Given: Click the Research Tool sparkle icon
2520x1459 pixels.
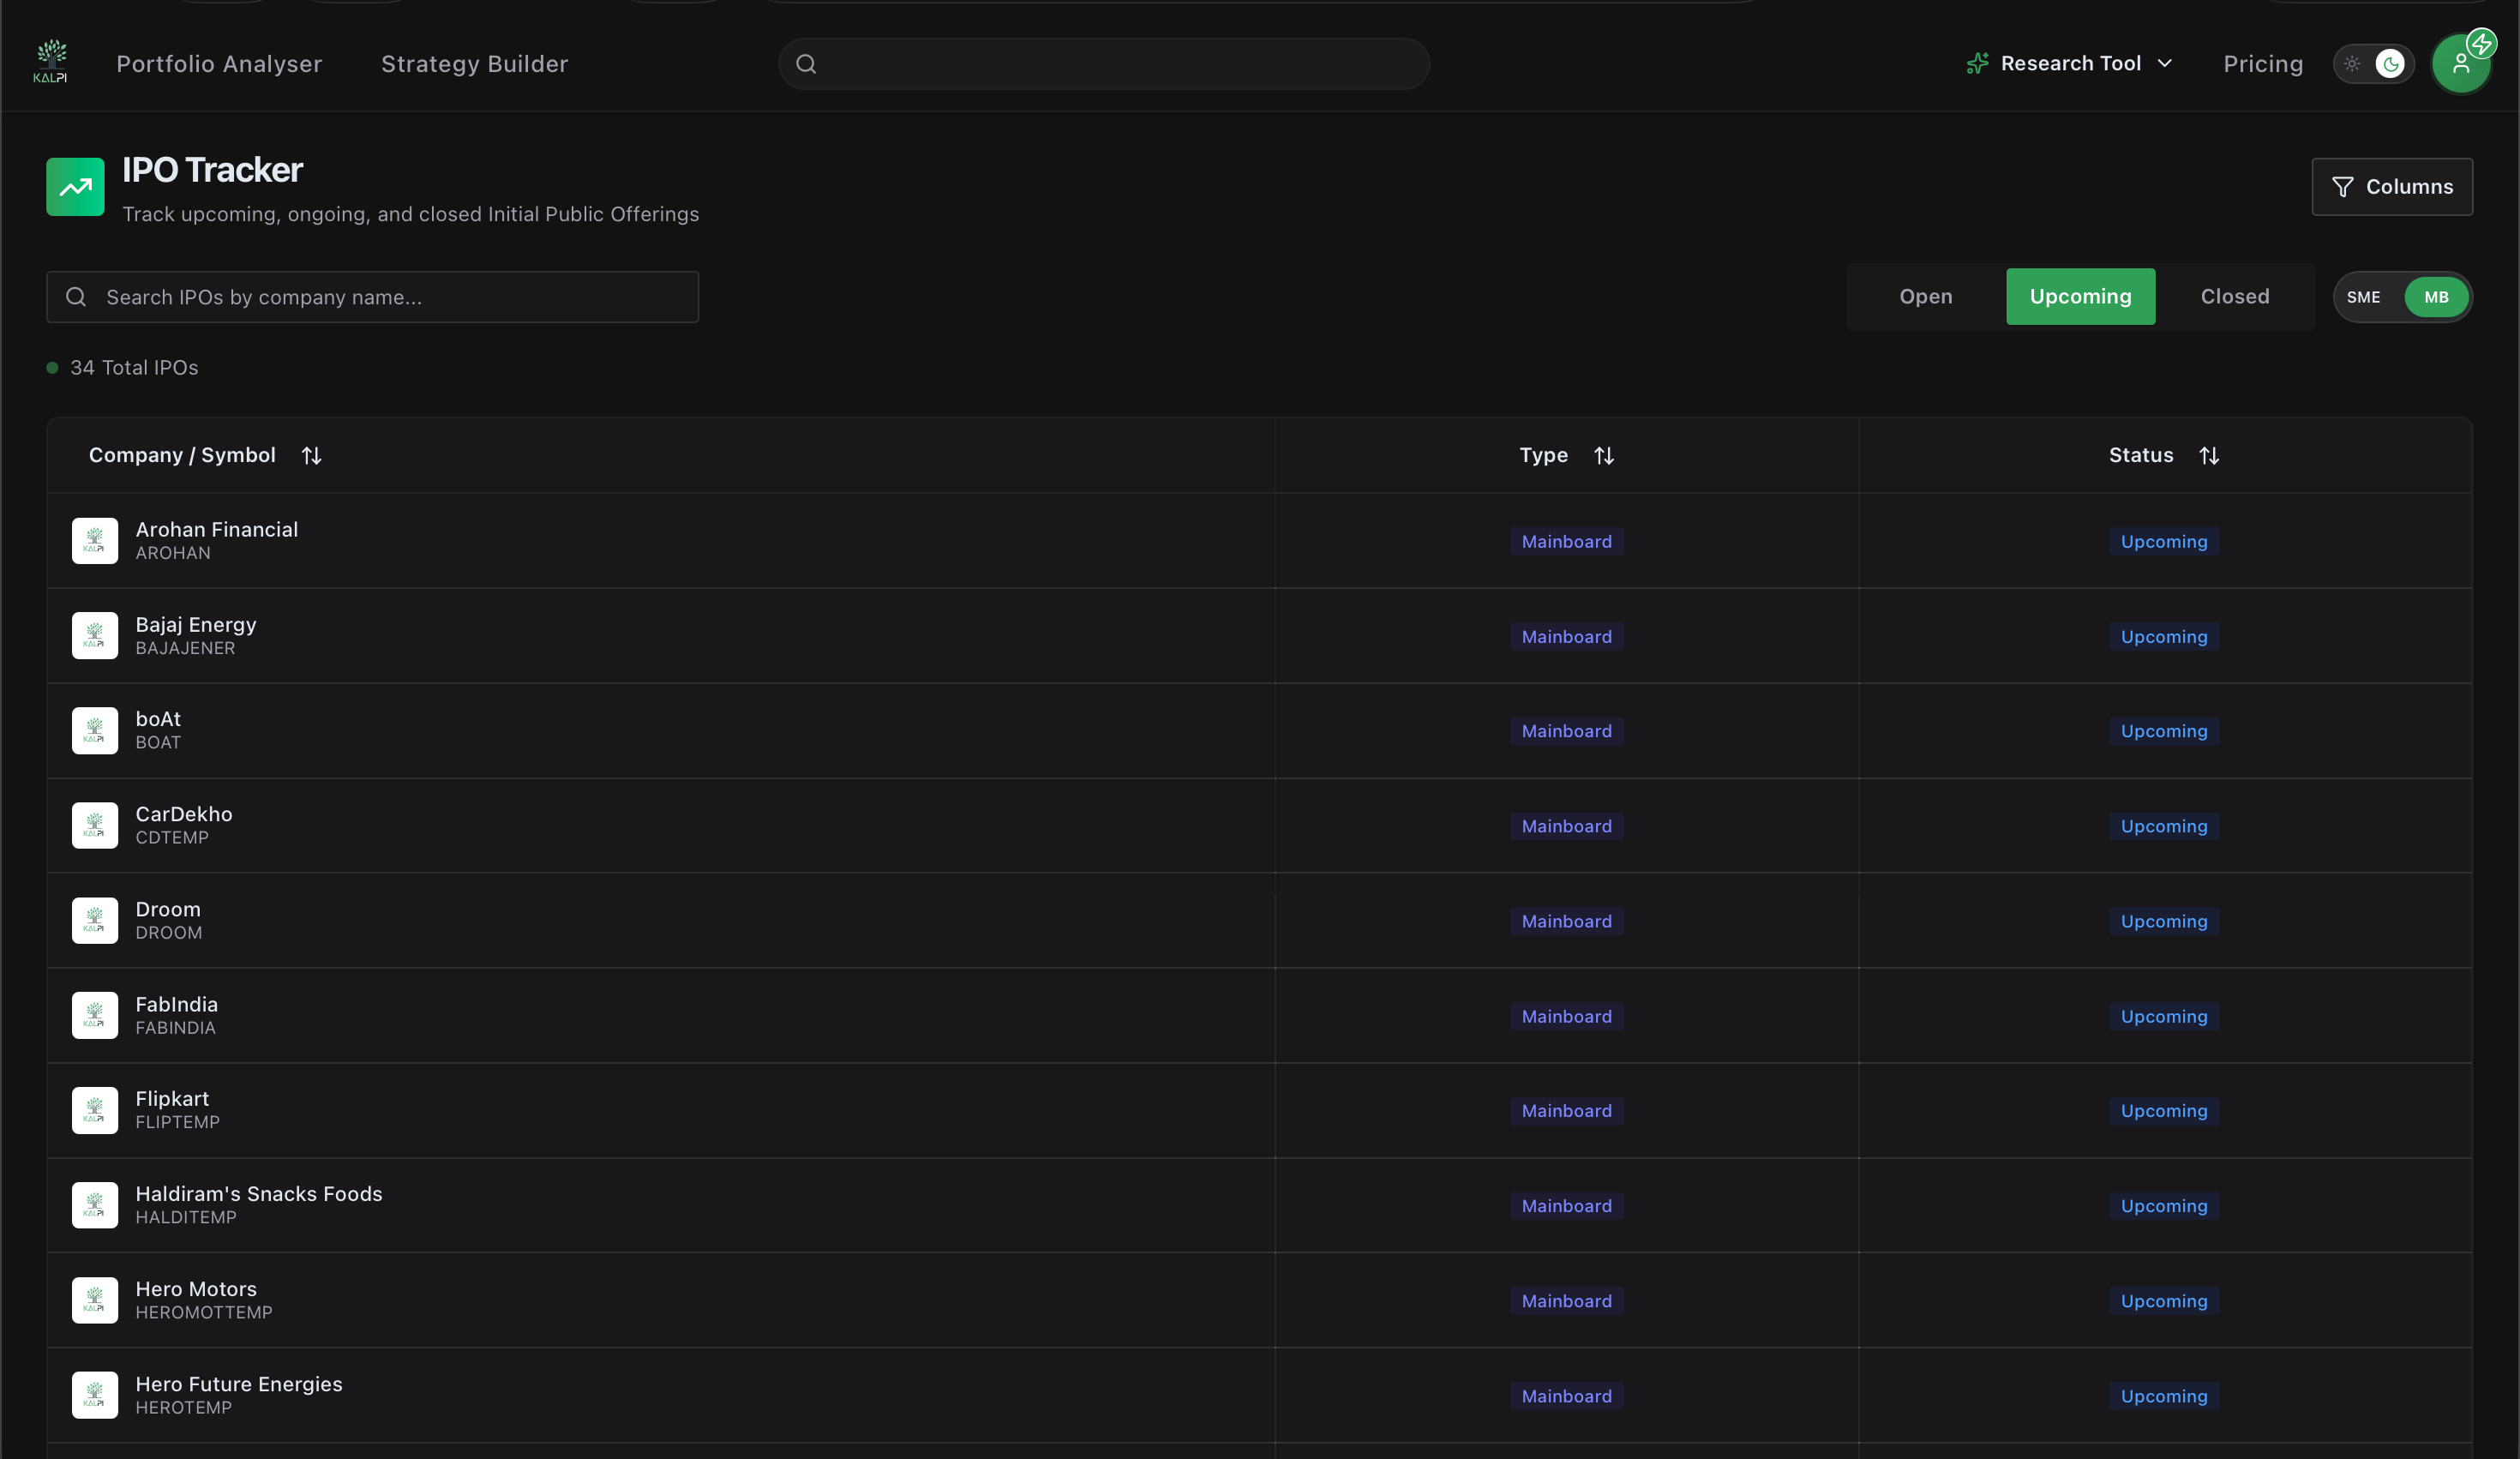Looking at the screenshot, I should (x=1977, y=64).
